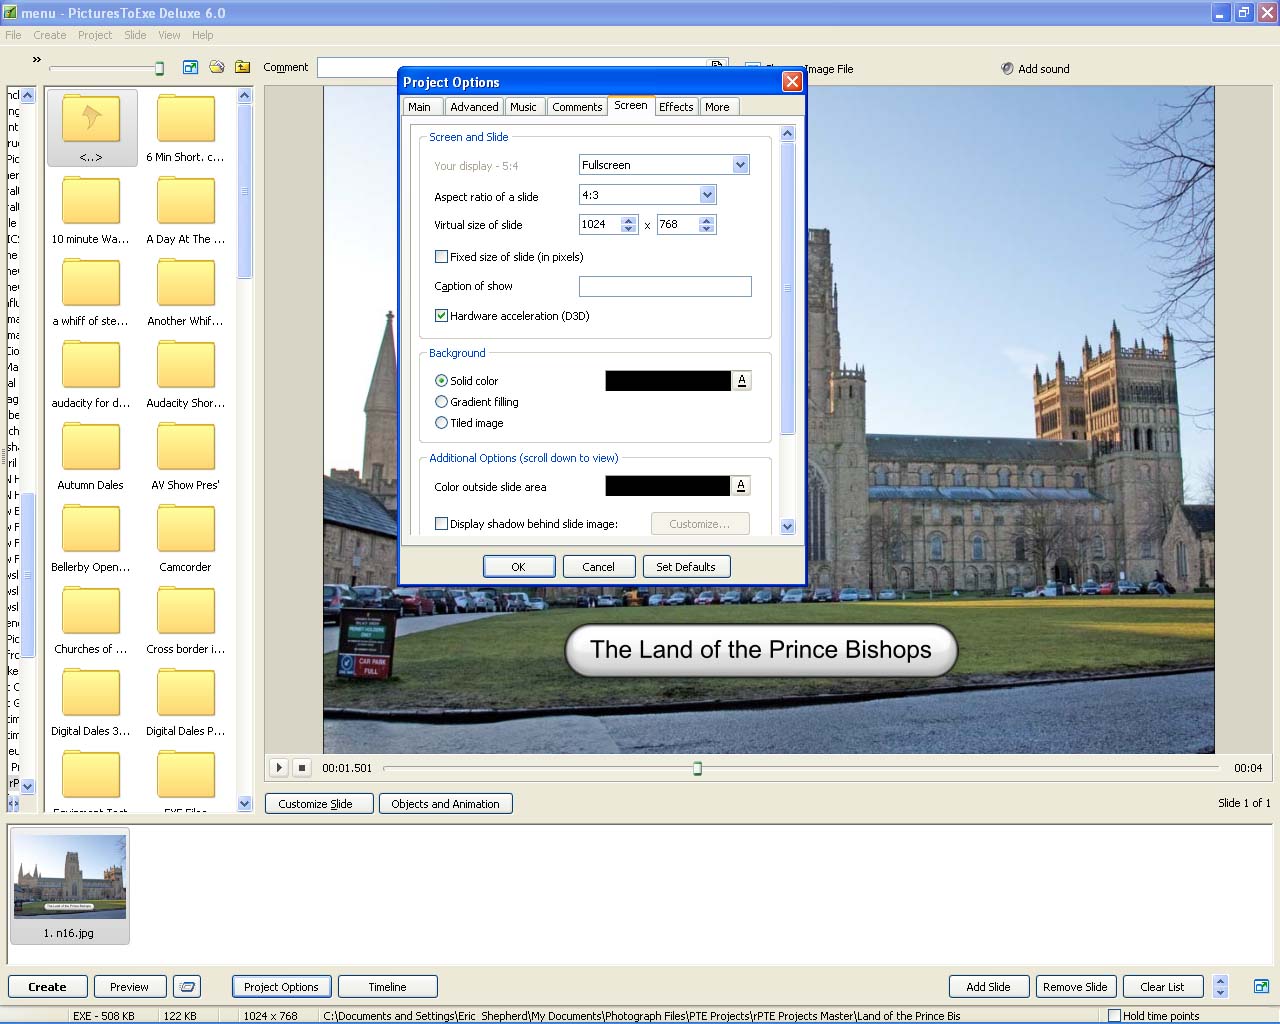Image resolution: width=1280 pixels, height=1024 pixels.
Task: Click the preview window icon beside Preview
Action: point(187,987)
